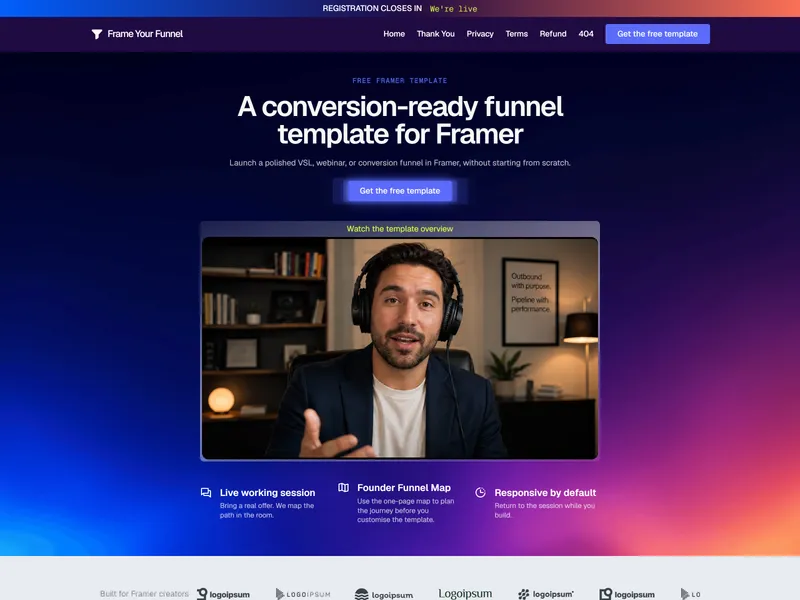The image size is (800, 600).
Task: Play the template overview video
Action: tap(399, 348)
